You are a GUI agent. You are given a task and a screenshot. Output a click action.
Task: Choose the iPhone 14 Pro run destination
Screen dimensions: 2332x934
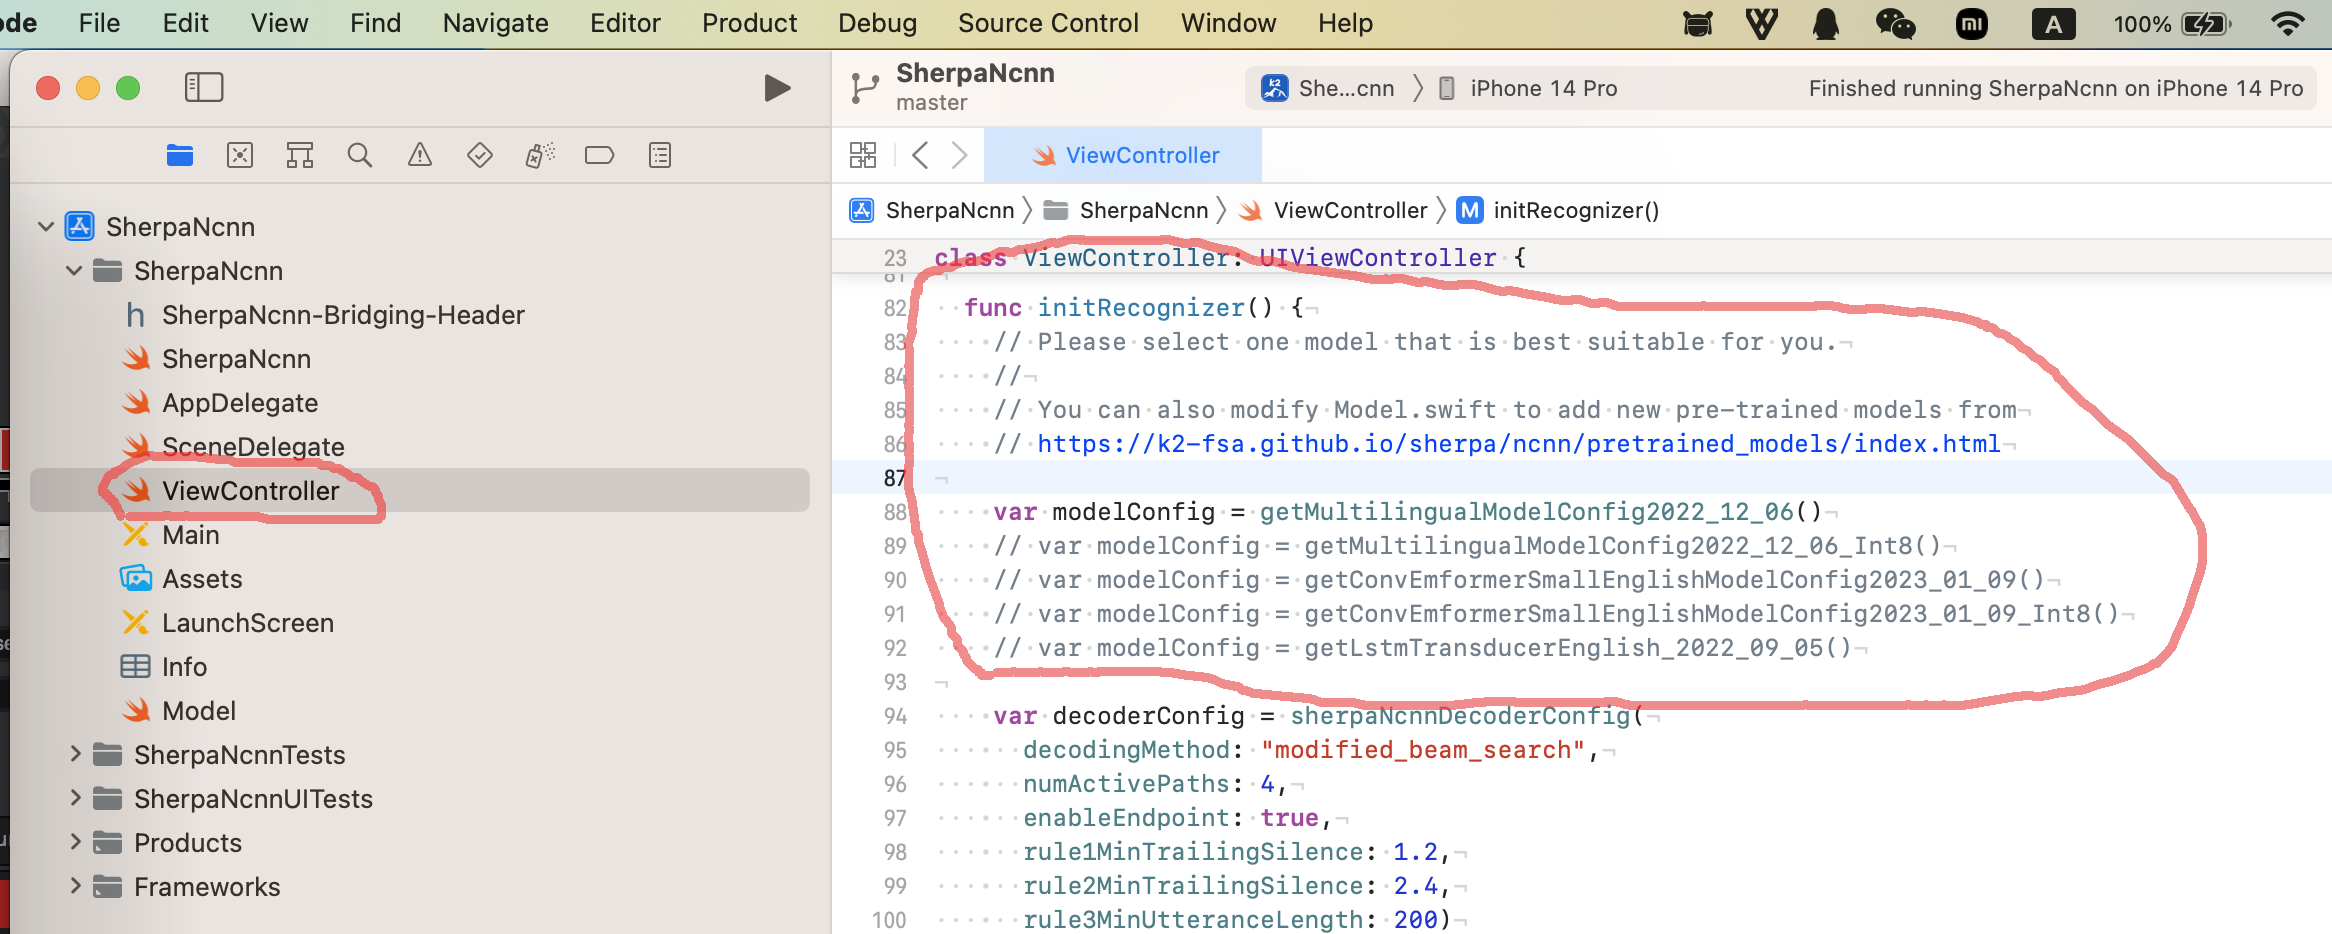1528,88
